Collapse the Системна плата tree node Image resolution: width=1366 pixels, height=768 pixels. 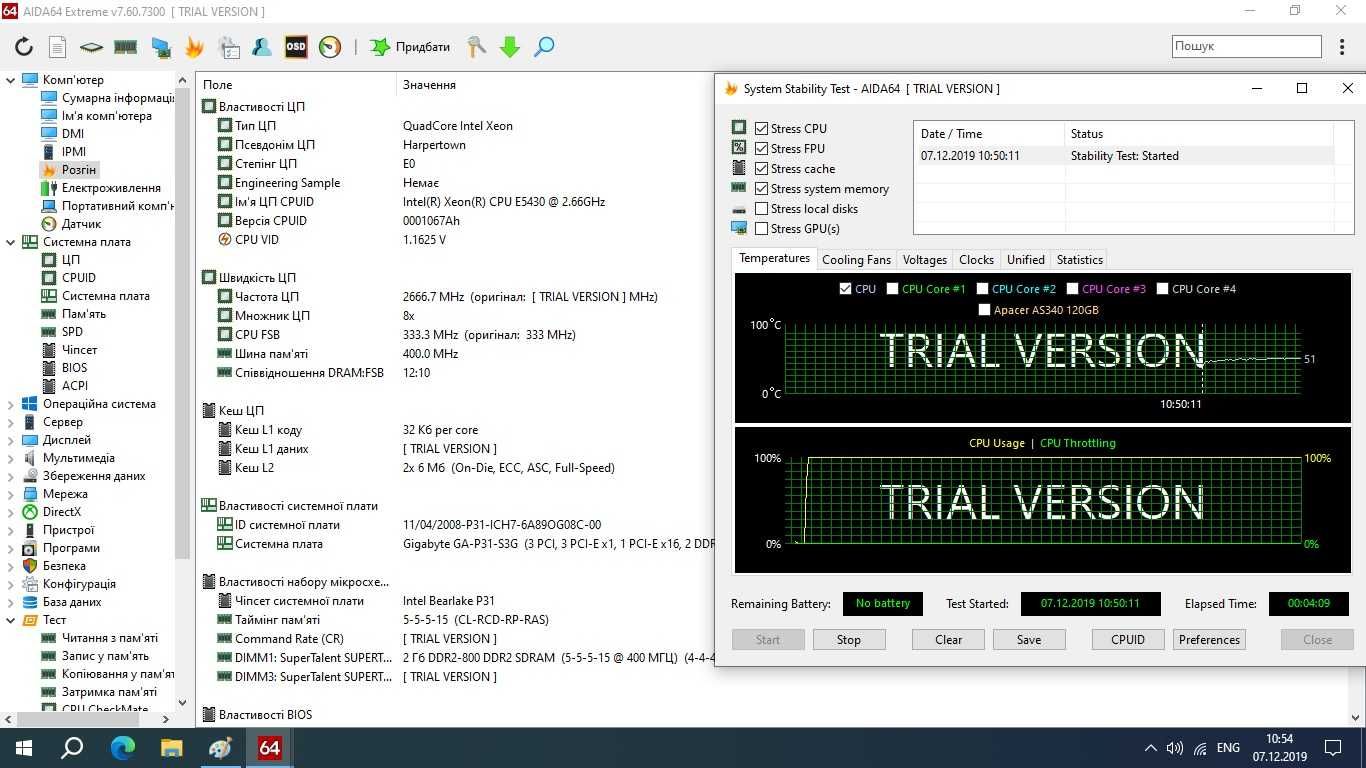11,242
